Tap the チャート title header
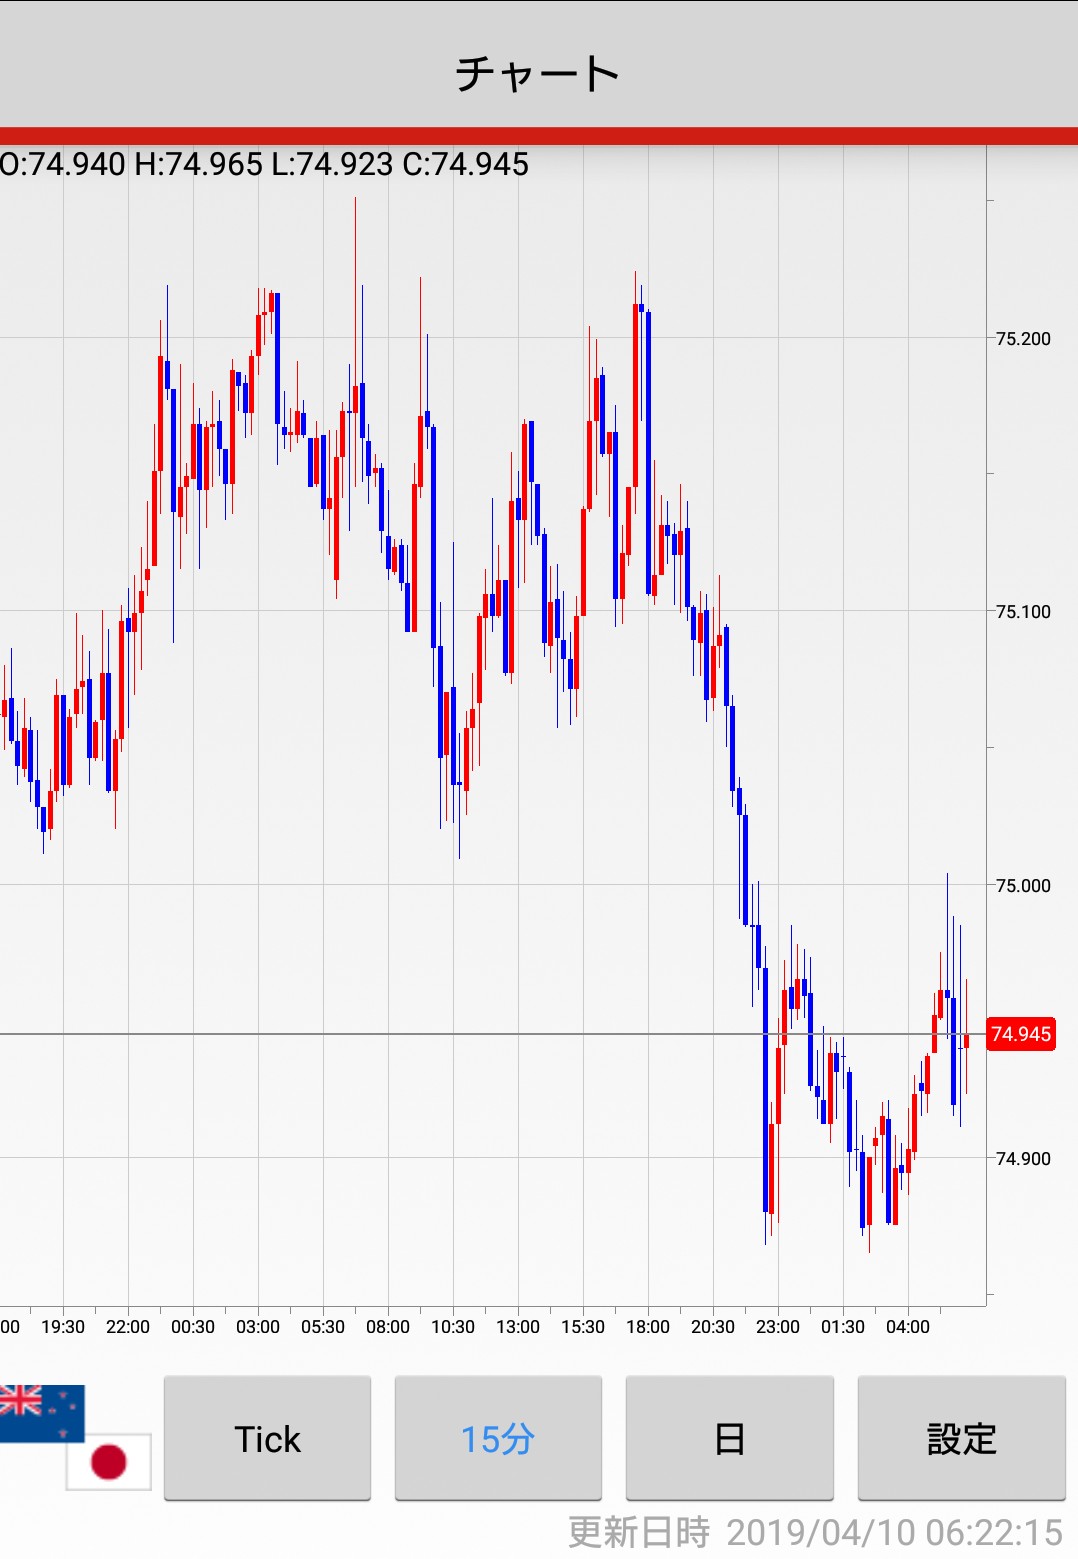 (x=538, y=73)
